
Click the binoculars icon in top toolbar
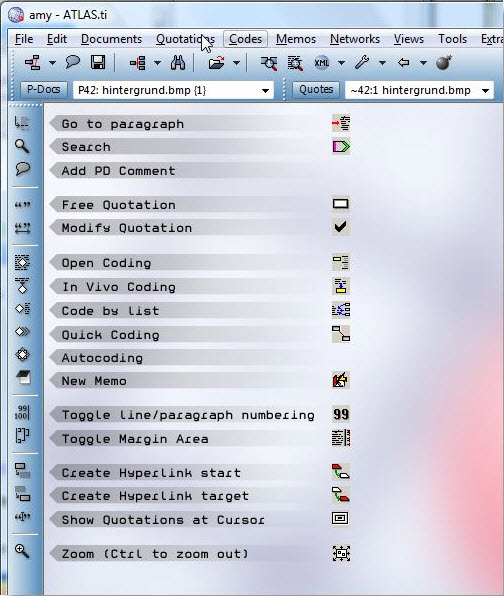point(178,63)
